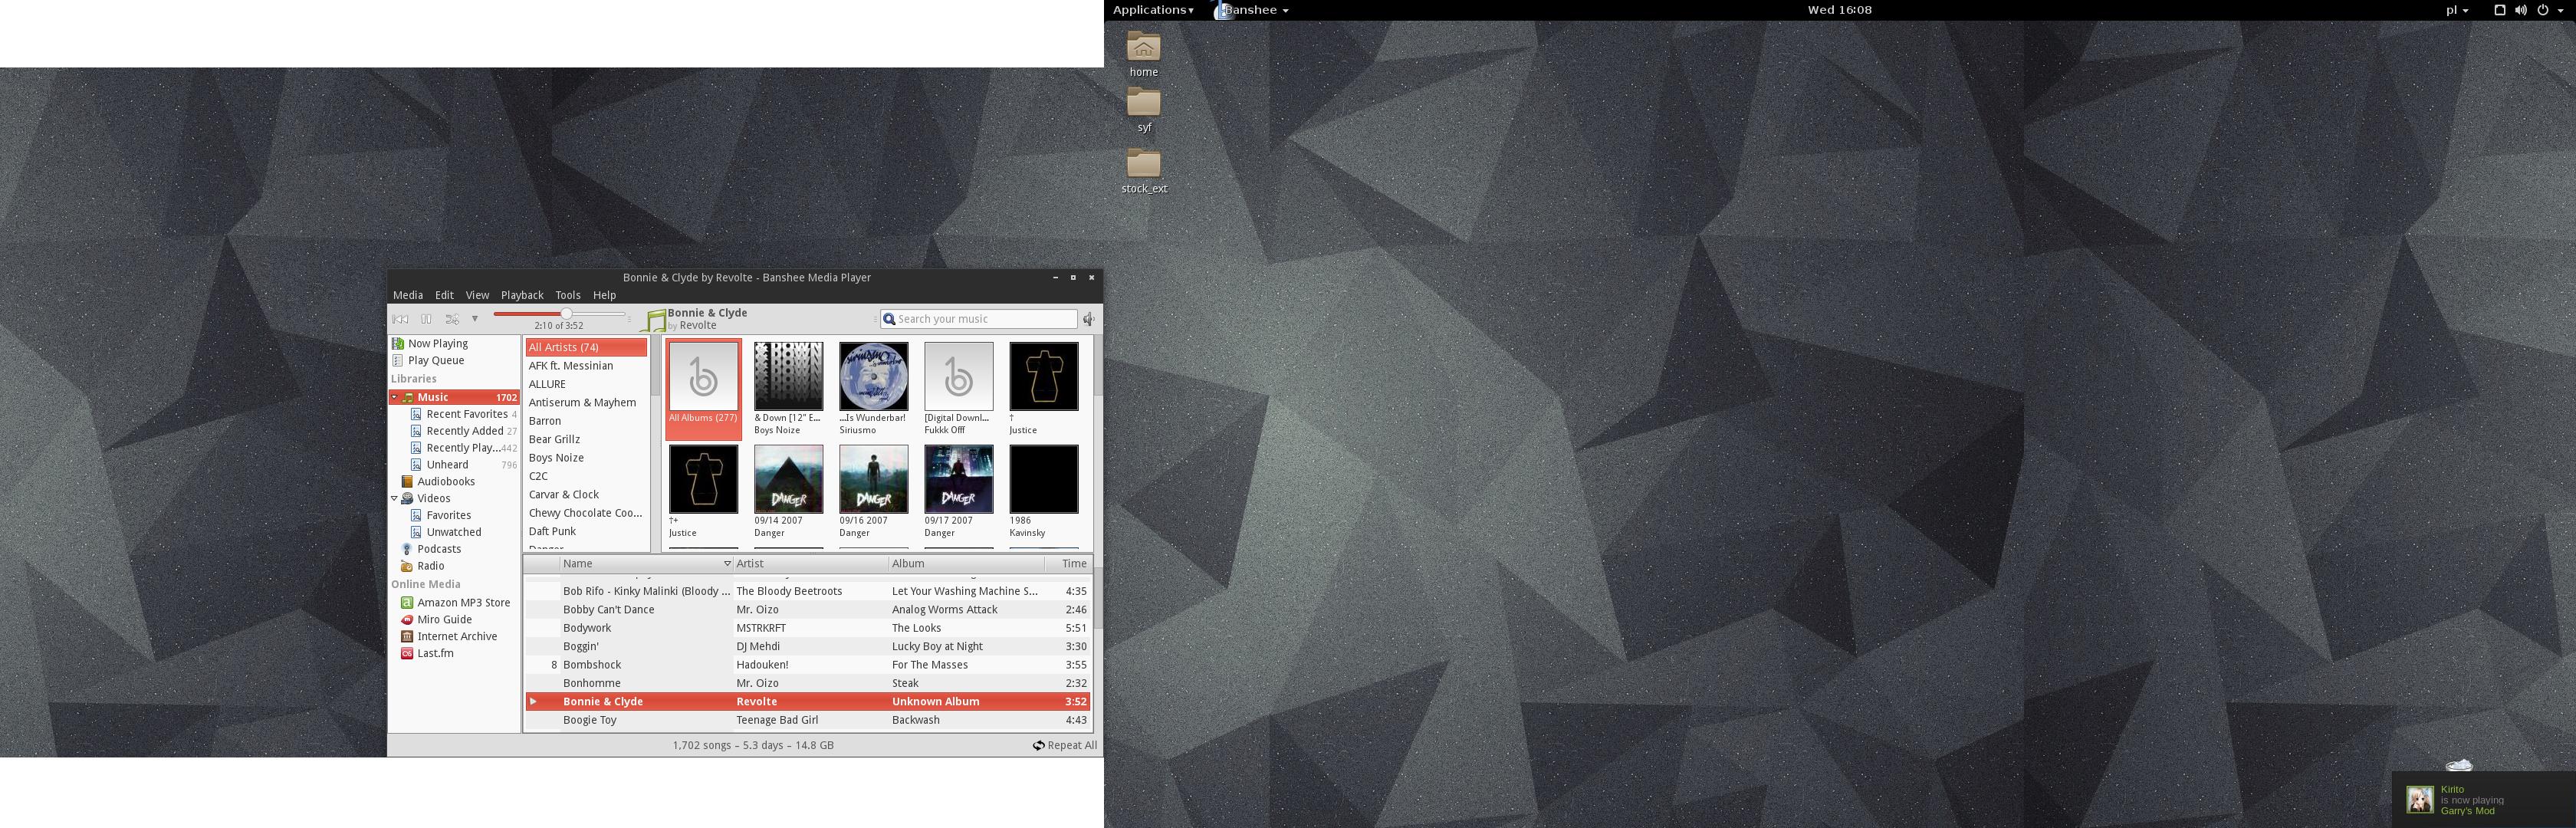Click the previous track button in Banshee
Screen dimensions: 2576x828
pyautogui.click(x=400, y=319)
